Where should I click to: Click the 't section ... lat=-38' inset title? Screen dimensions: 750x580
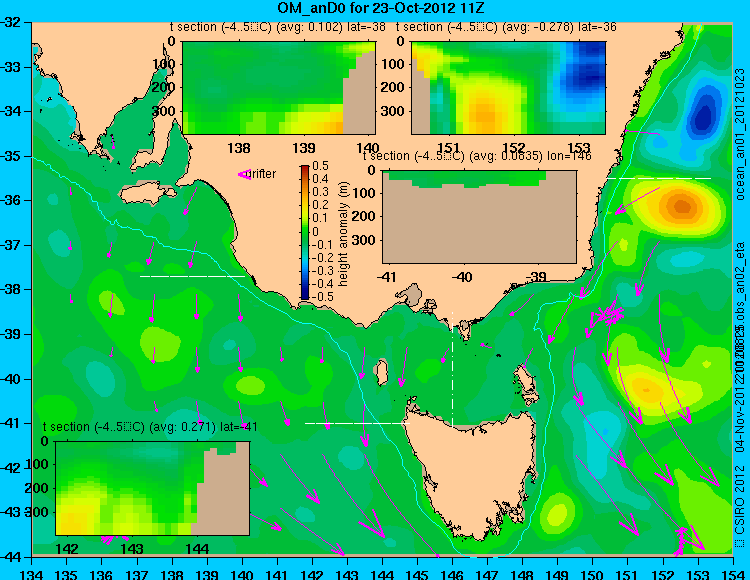278,27
